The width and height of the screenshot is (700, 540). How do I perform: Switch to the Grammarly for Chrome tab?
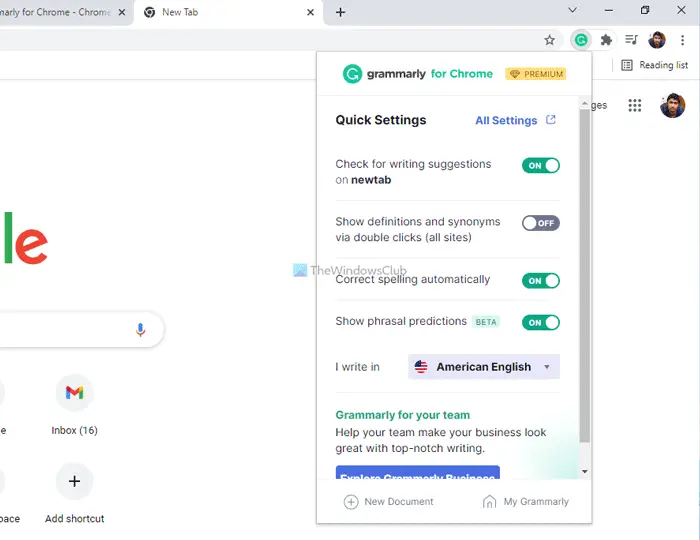click(54, 12)
